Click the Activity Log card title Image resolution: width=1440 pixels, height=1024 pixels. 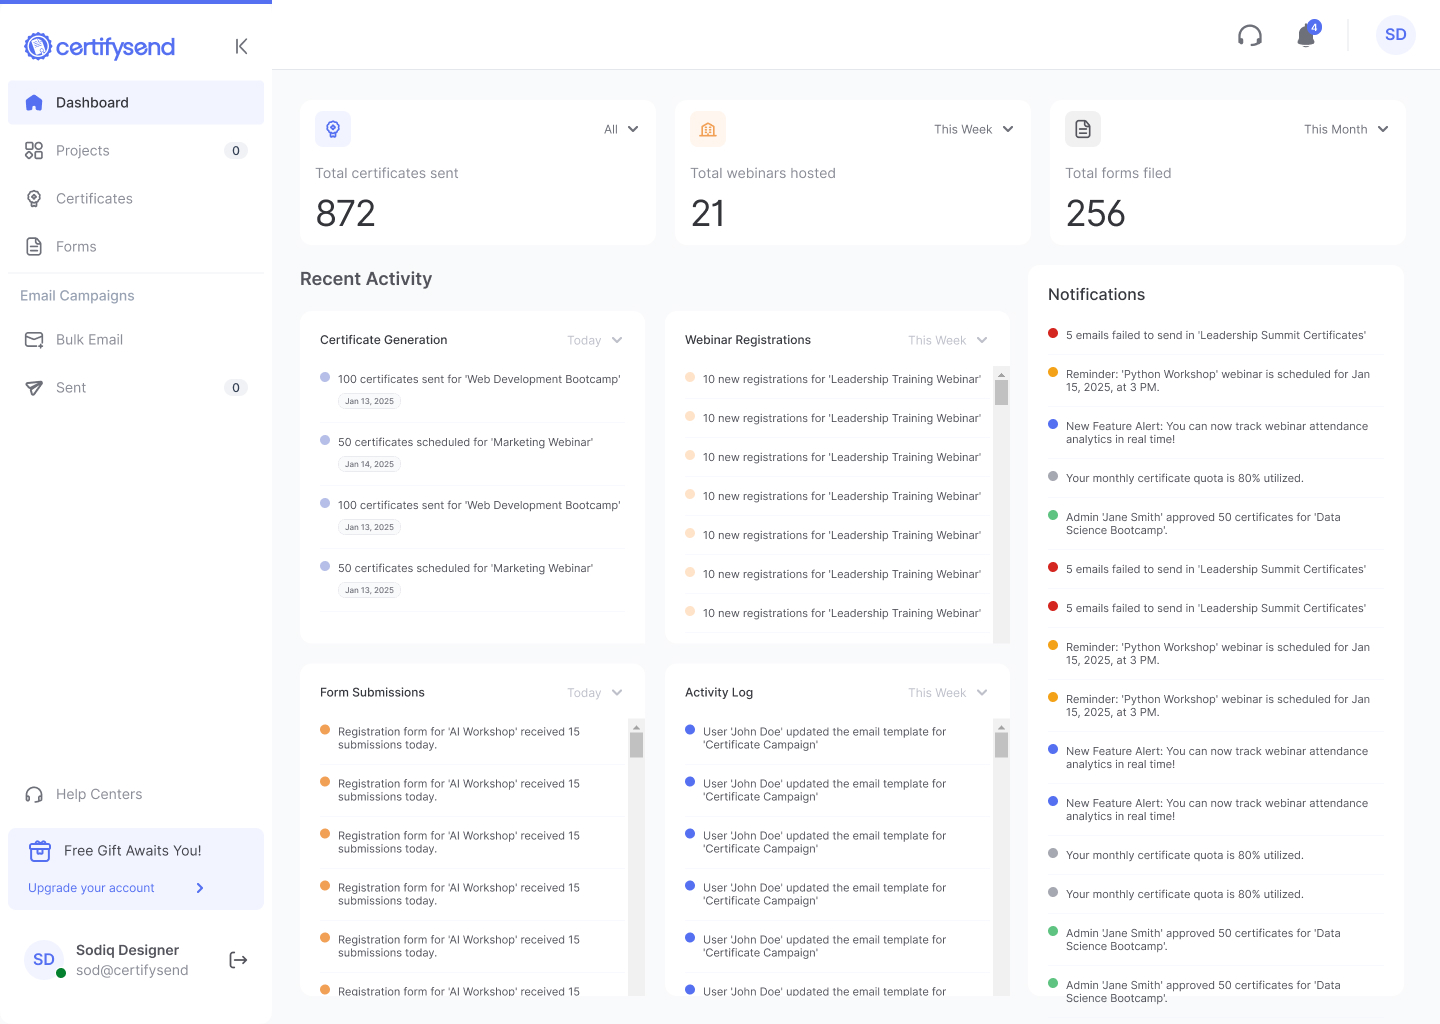coord(719,693)
